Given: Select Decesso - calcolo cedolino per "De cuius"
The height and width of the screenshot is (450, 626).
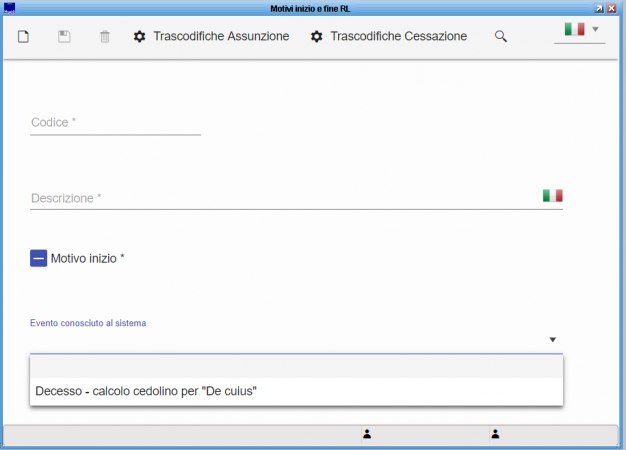Looking at the screenshot, I should coord(296,391).
